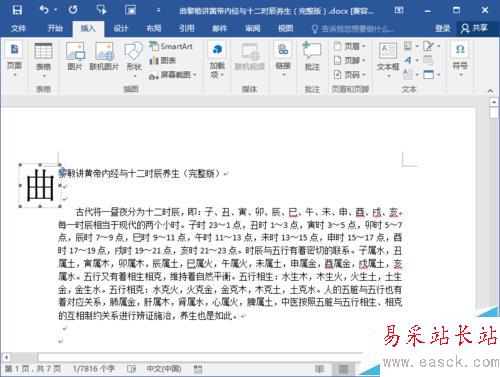Click paragraph line starting 古代将一昼夜分为十二时辰
Viewport: 500px width, 377px height.
(x=239, y=212)
